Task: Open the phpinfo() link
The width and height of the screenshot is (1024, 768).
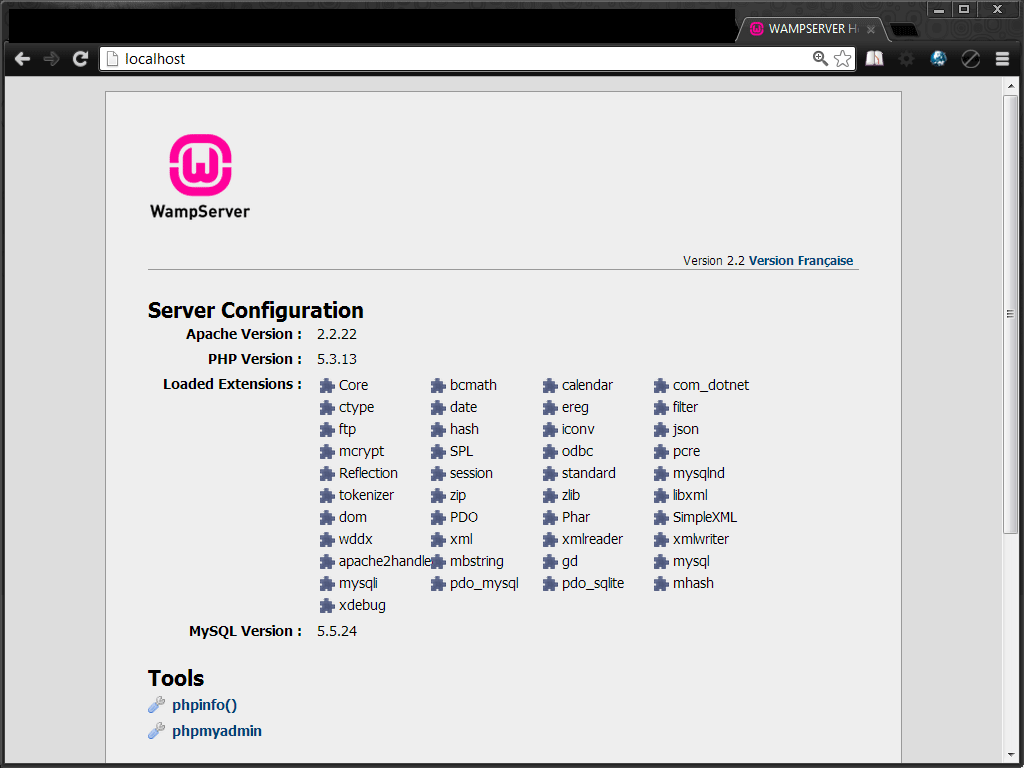Action: pos(204,705)
